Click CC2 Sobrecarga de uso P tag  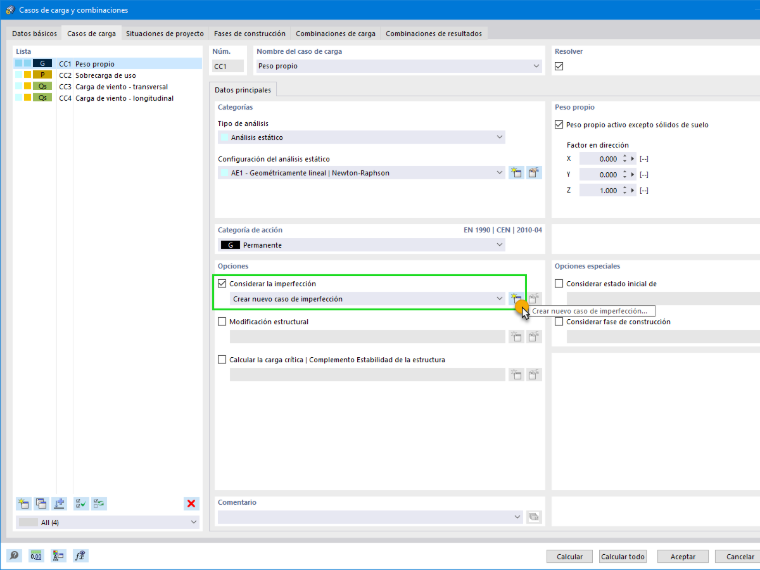(42, 75)
